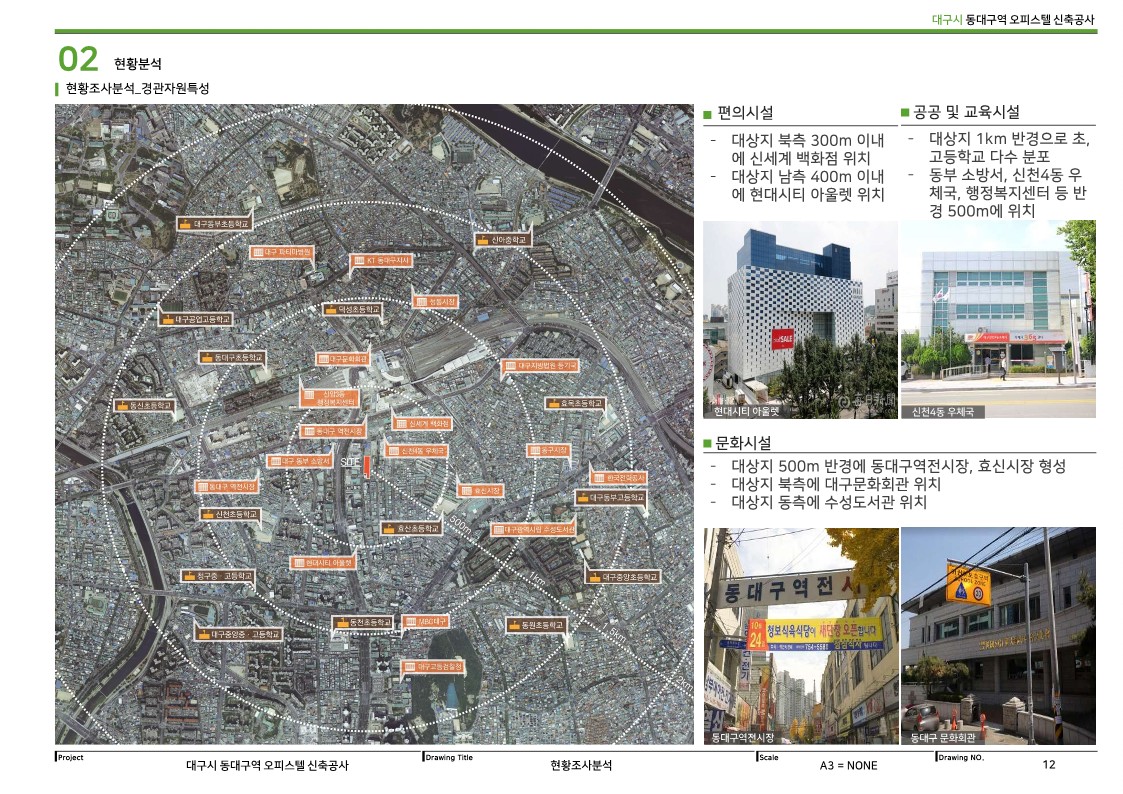Click the 편의시설 section heading
This screenshot has width=1123, height=794.
pos(745,113)
